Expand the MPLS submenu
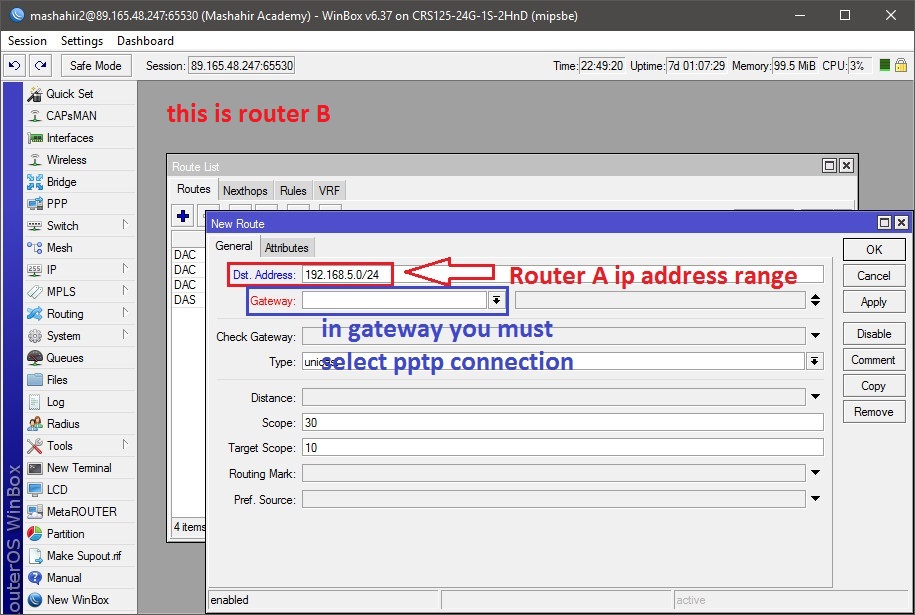 125,291
